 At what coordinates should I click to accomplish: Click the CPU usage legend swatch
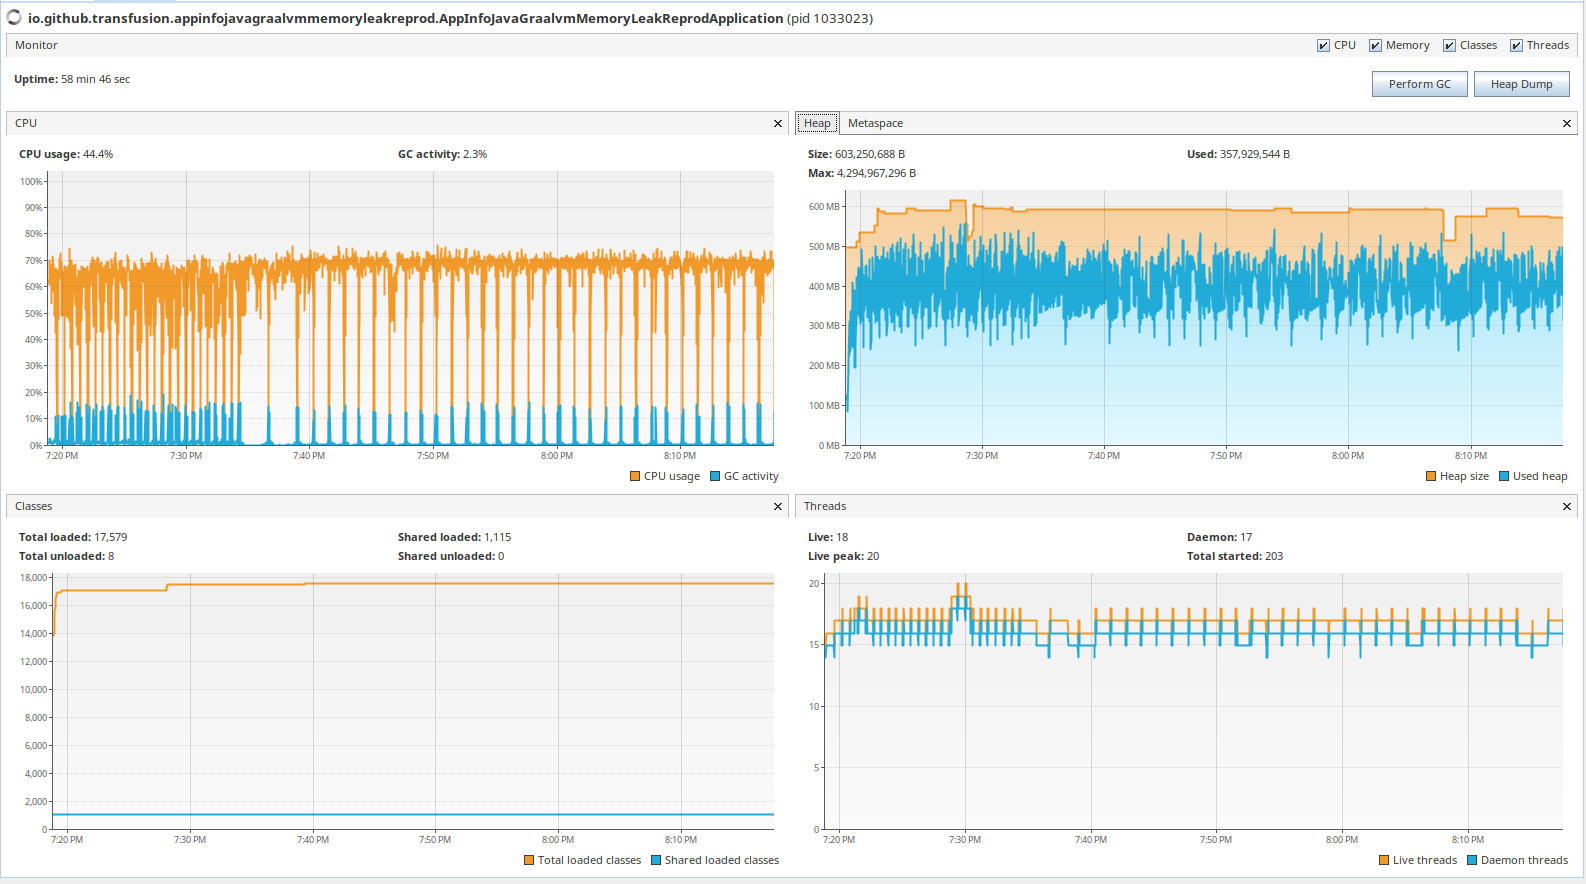pyautogui.click(x=635, y=476)
